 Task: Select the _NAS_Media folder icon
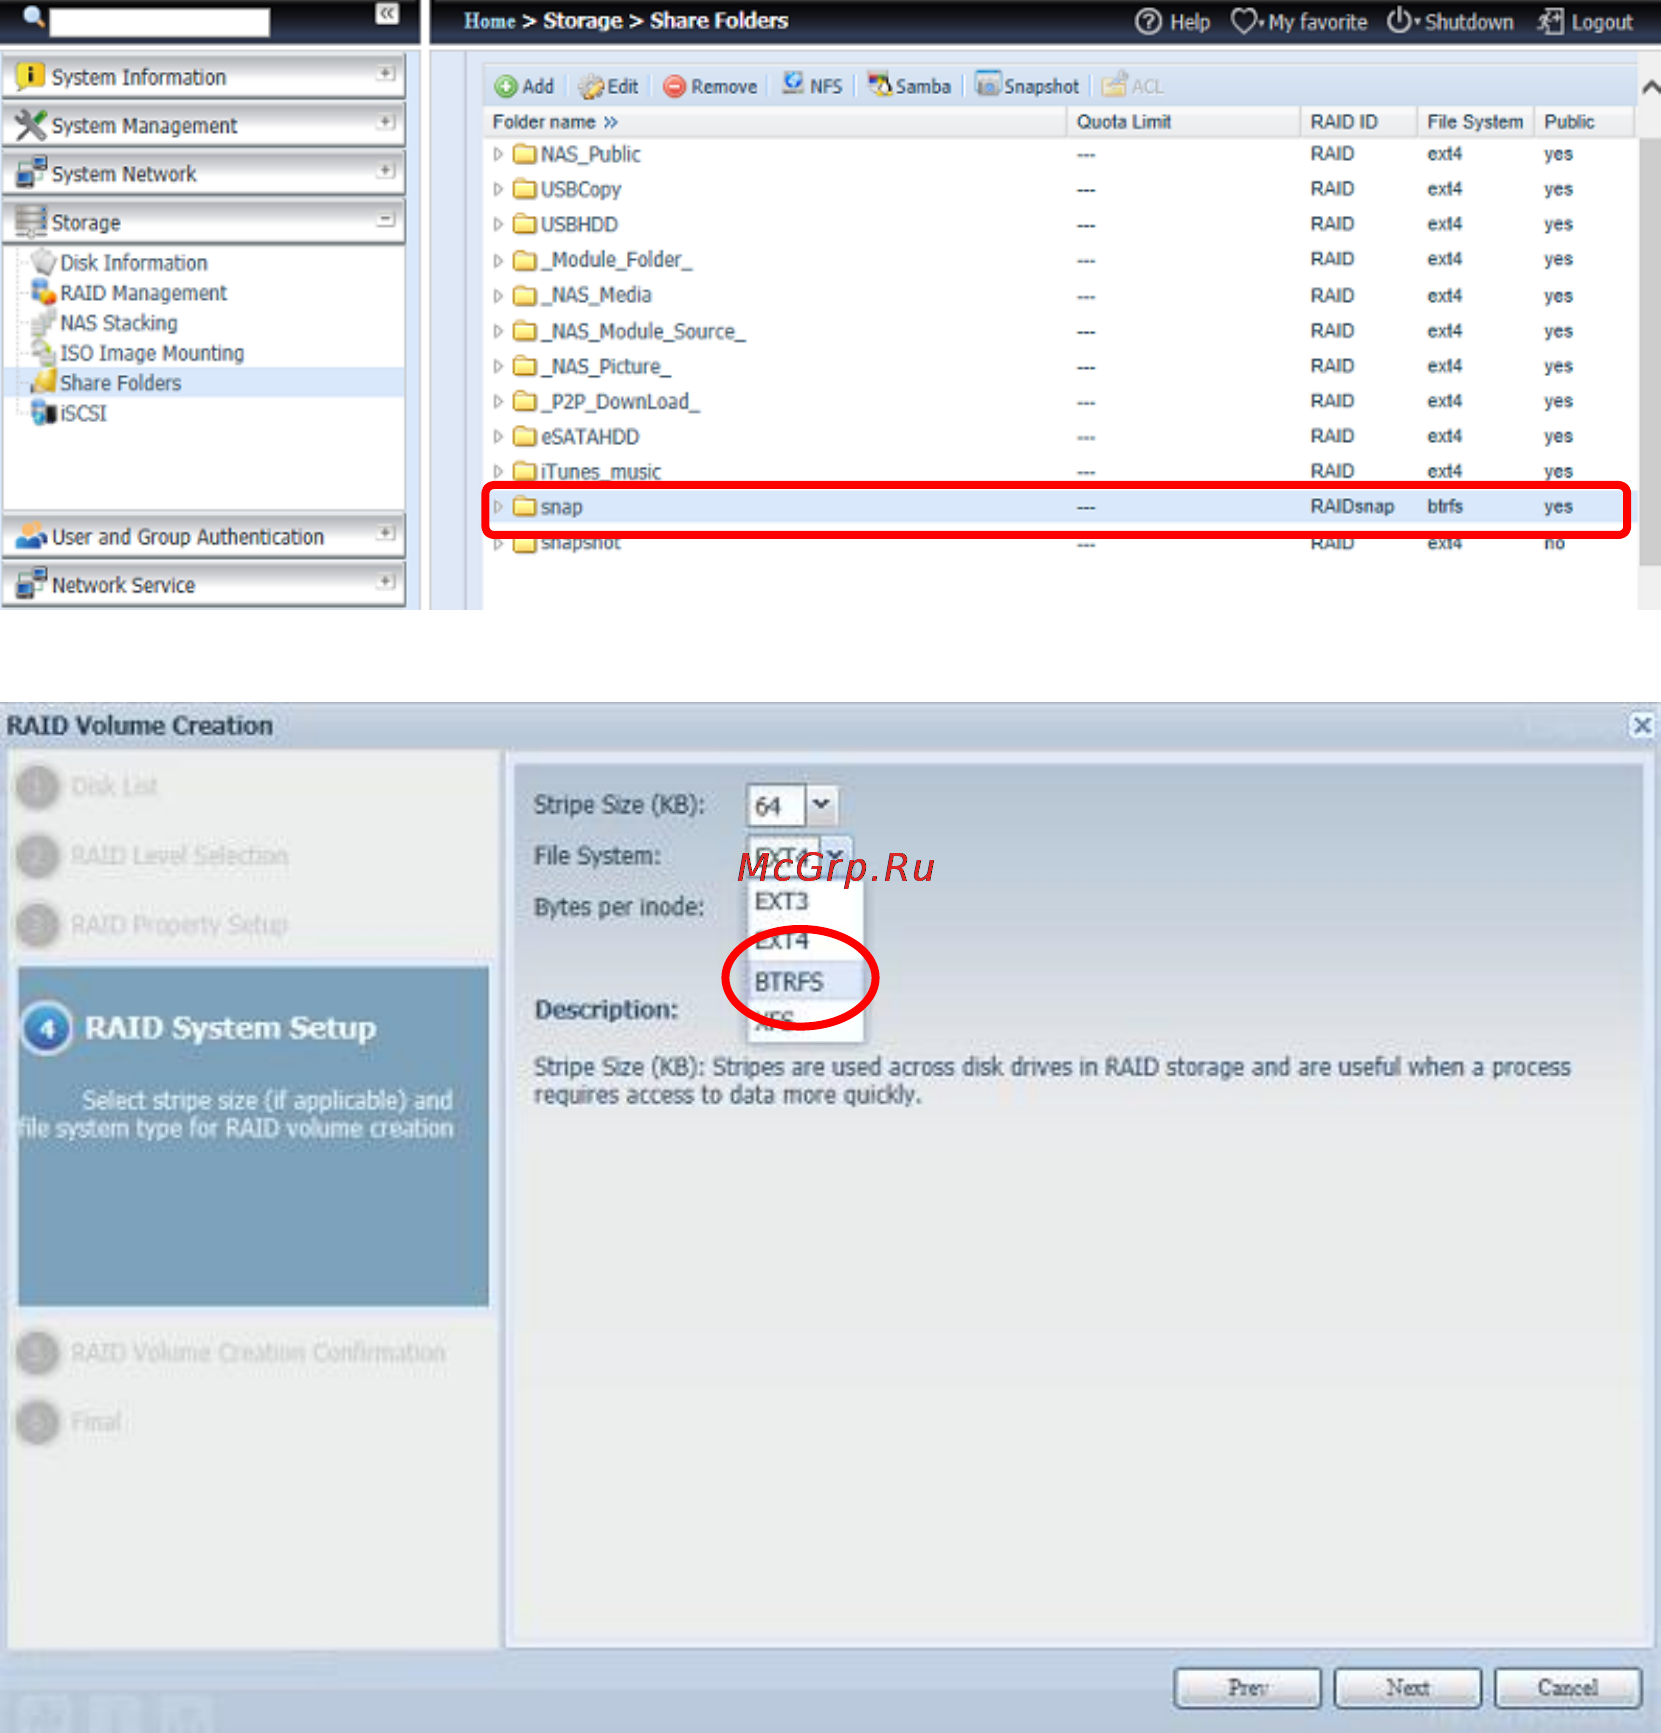coord(525,295)
